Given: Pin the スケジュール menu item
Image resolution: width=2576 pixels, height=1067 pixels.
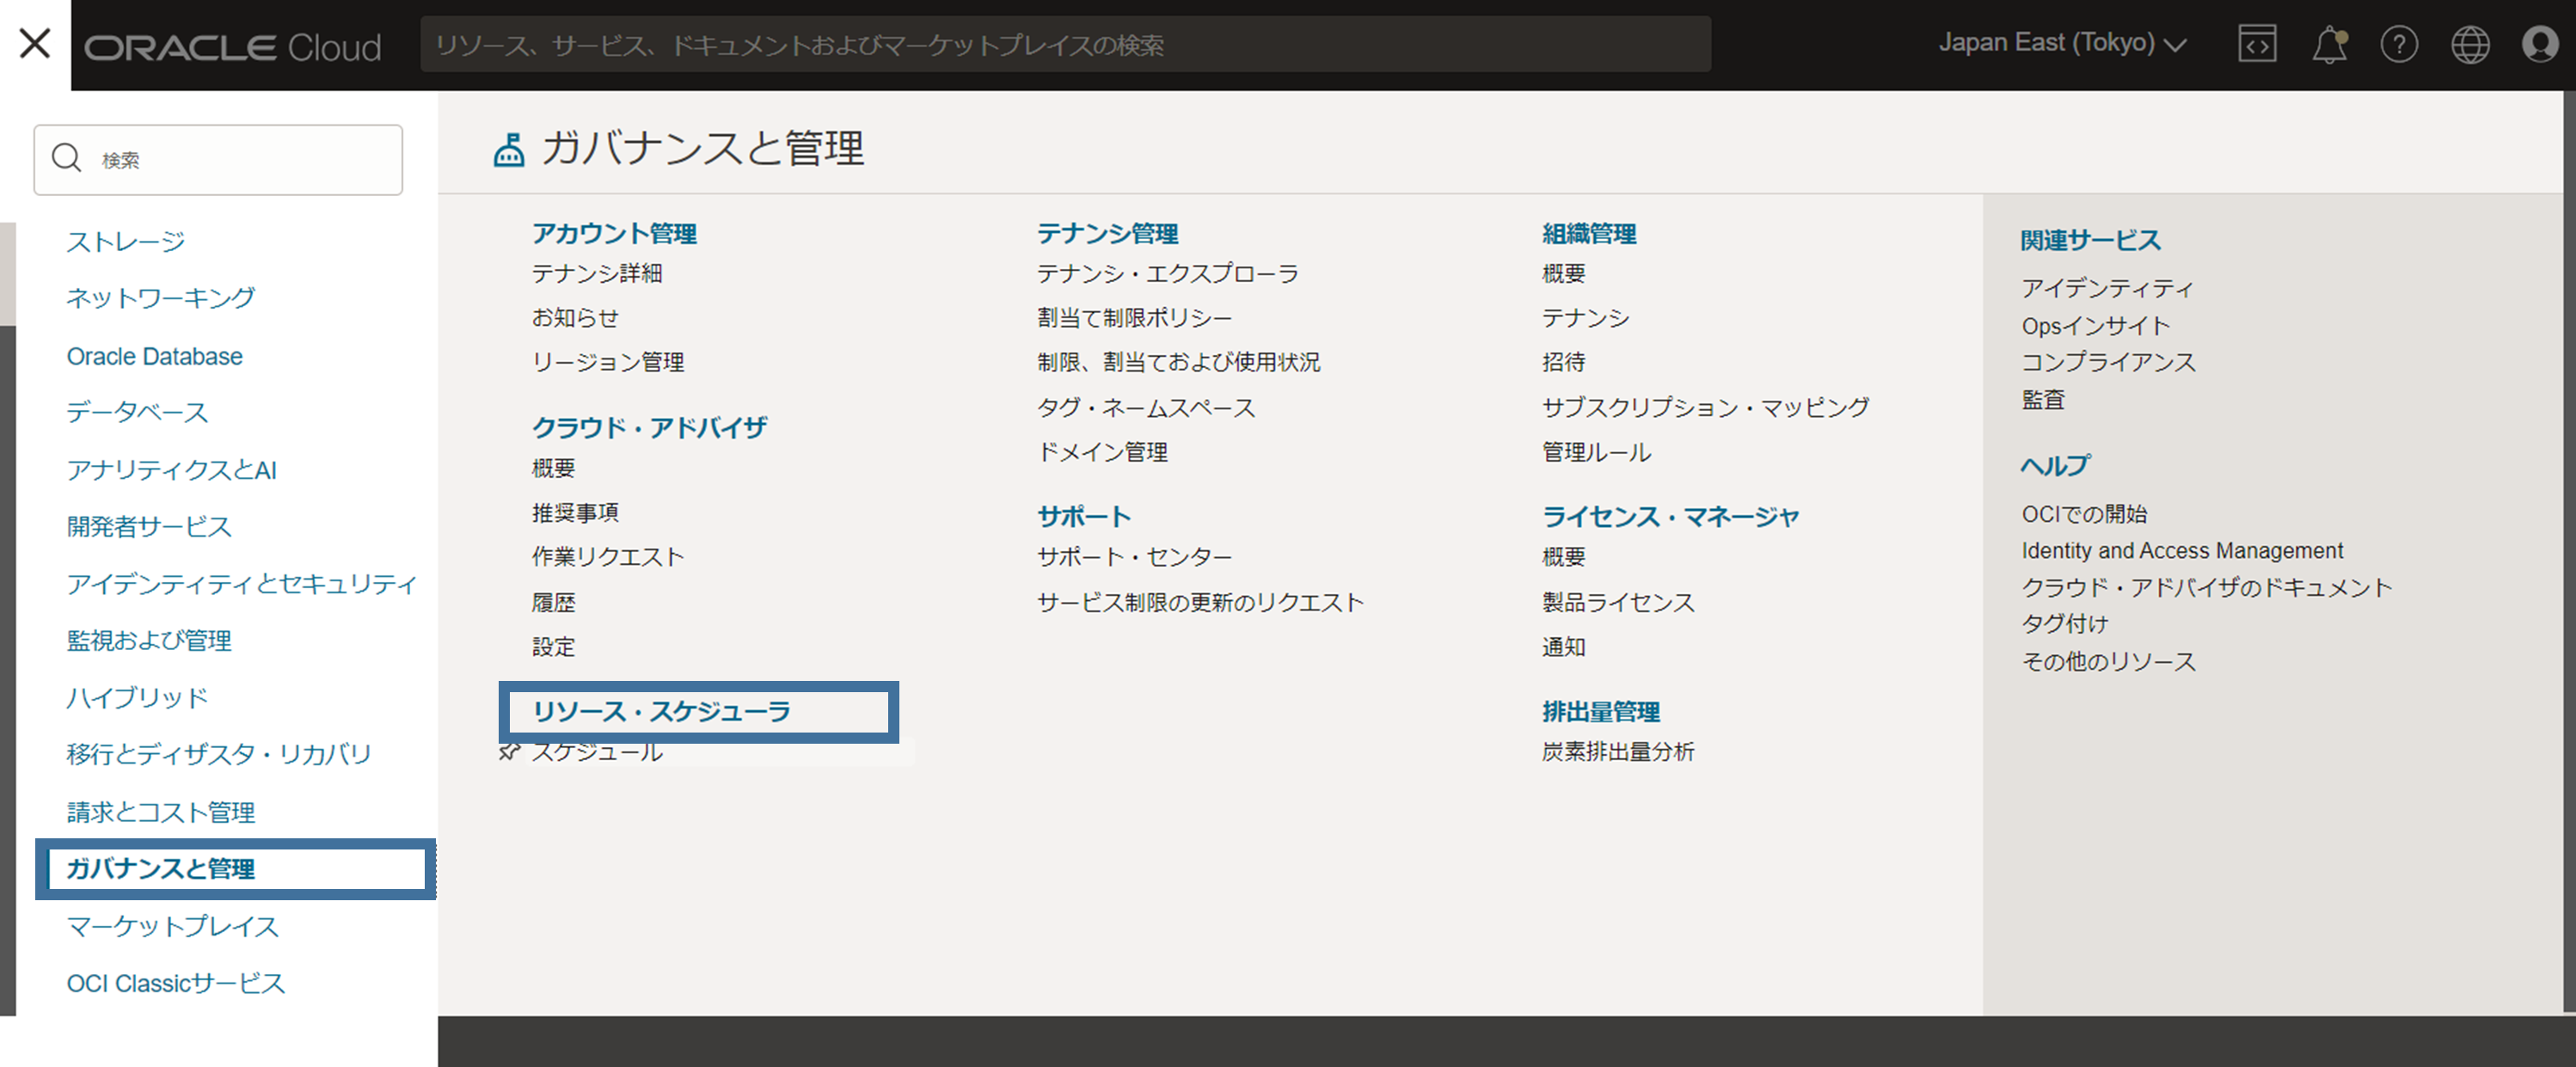Looking at the screenshot, I should tap(509, 751).
